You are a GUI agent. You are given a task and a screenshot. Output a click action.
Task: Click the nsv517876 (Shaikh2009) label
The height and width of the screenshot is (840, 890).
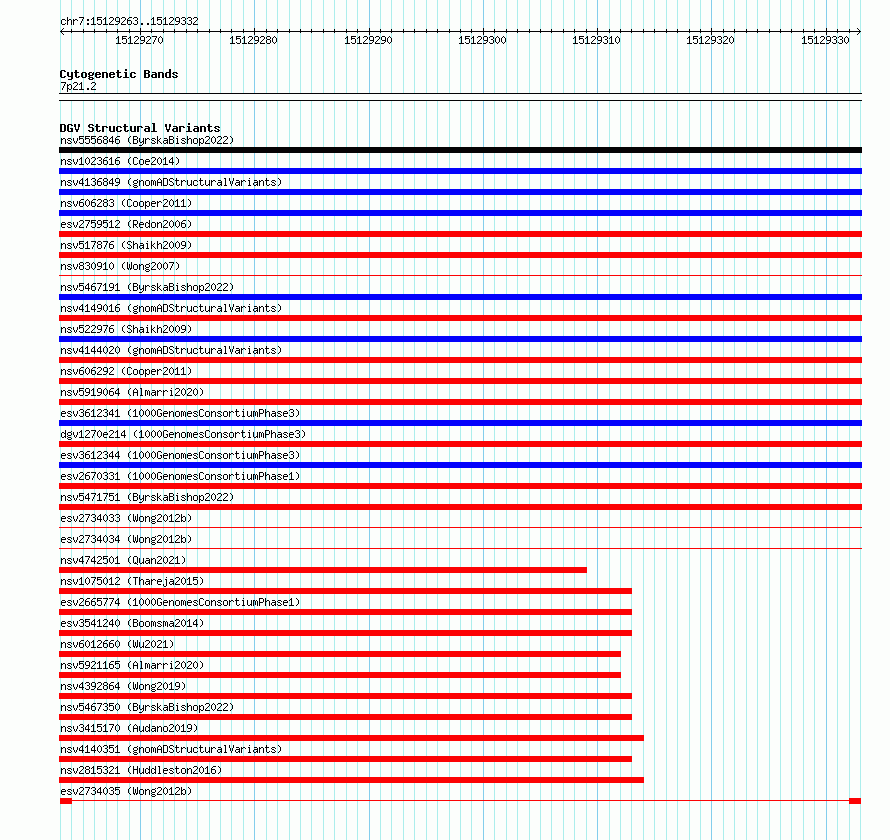pos(126,245)
